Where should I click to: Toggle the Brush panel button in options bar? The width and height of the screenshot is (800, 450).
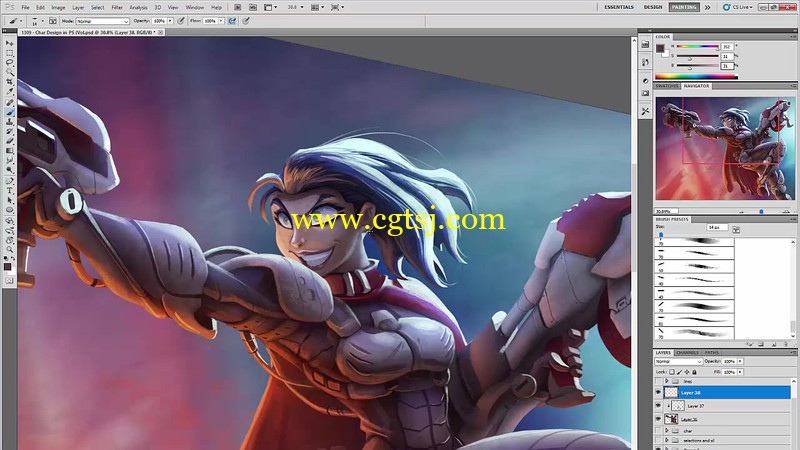[x=53, y=21]
